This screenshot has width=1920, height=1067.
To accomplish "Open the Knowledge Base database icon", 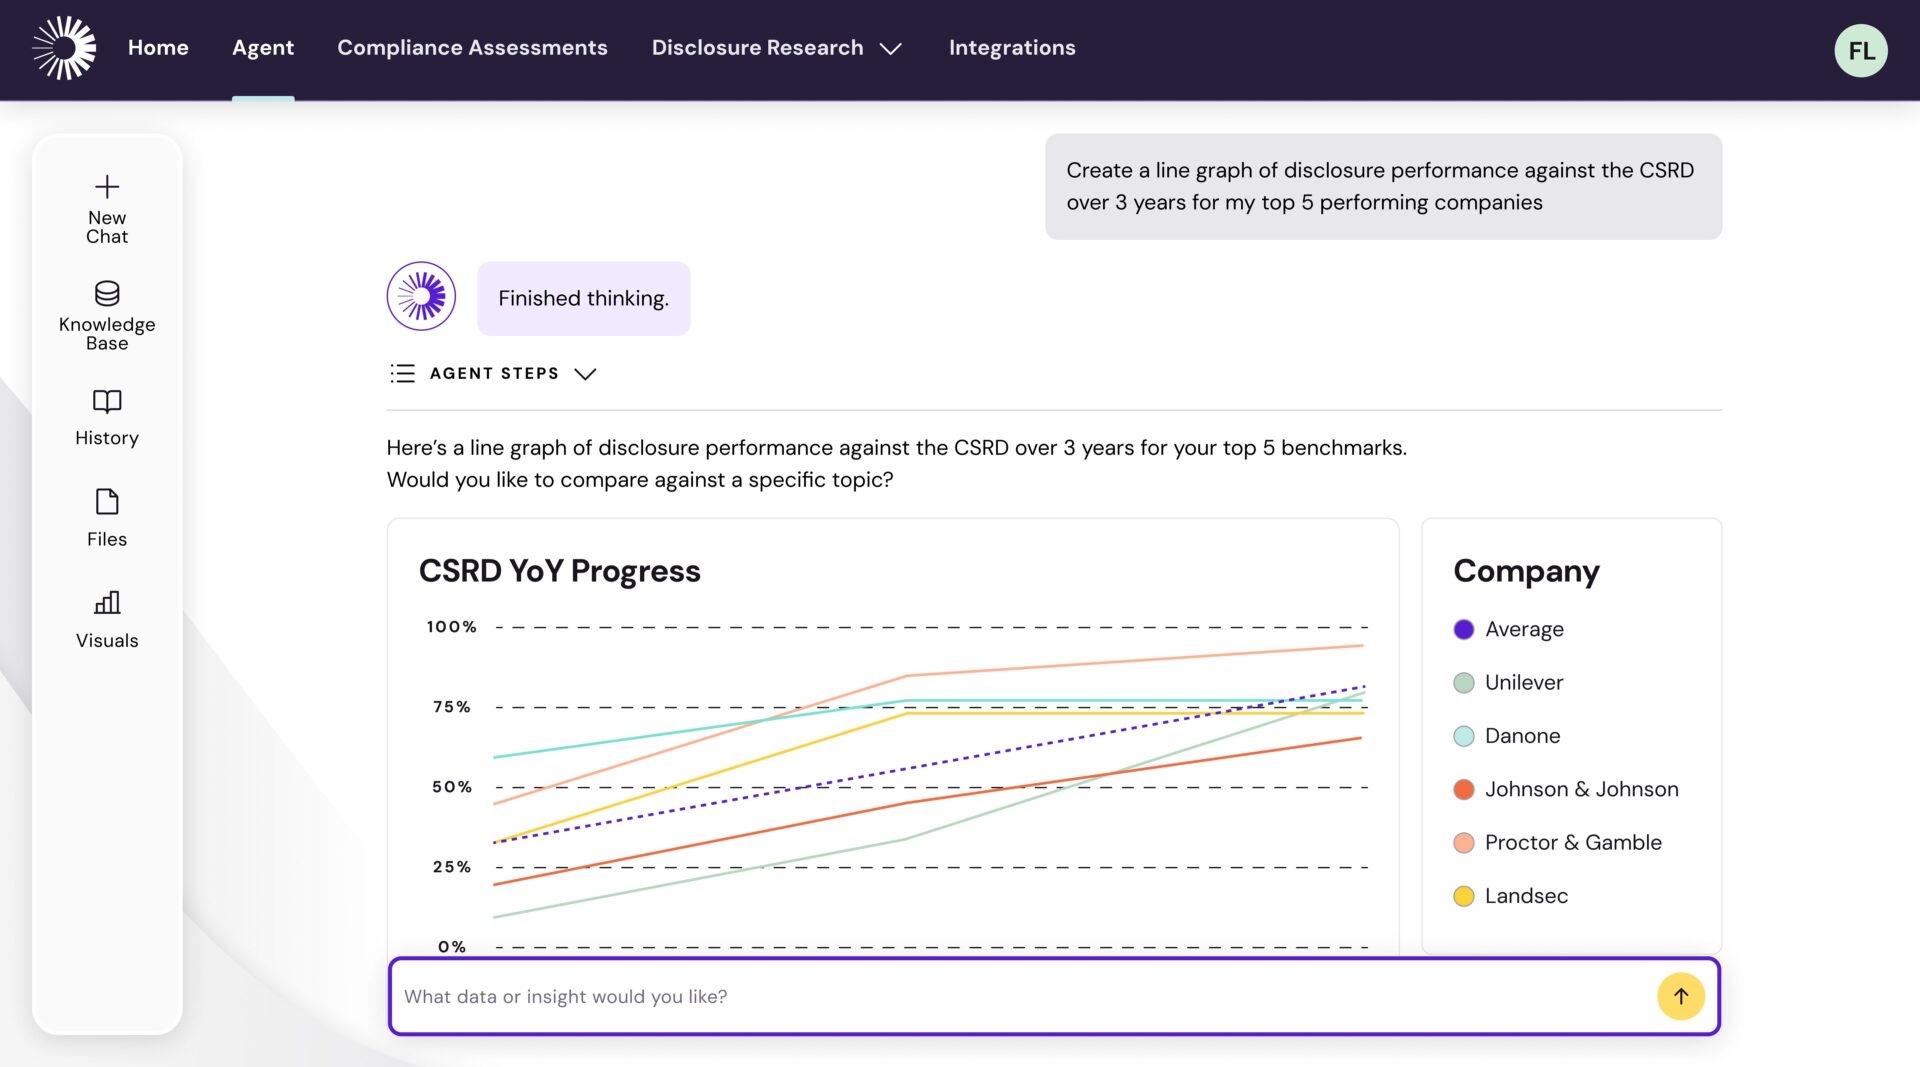I will click(x=107, y=293).
